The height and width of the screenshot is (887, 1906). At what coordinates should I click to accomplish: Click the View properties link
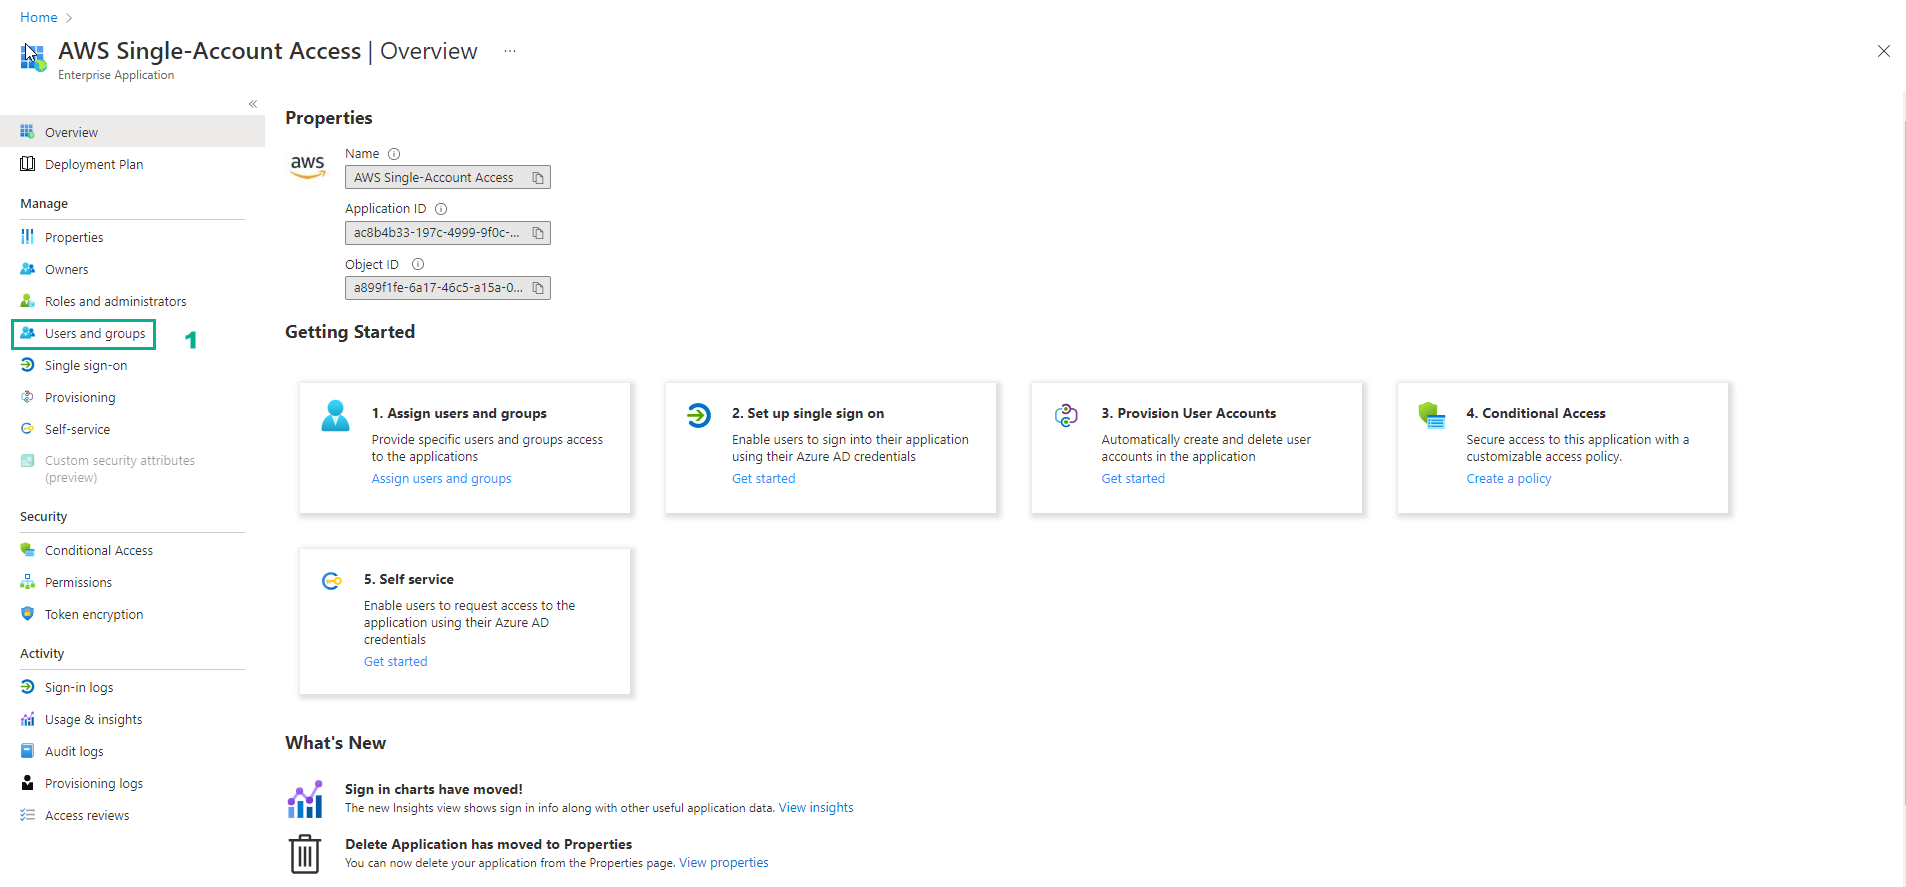coord(724,863)
